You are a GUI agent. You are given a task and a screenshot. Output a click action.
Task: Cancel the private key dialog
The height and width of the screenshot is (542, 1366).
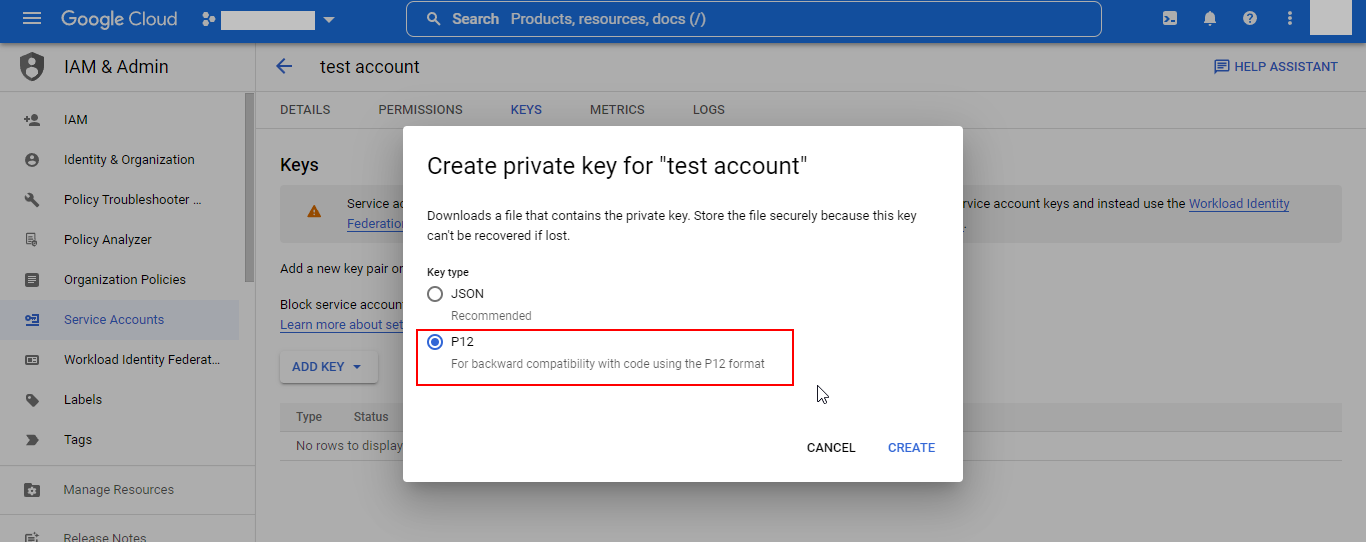click(831, 448)
